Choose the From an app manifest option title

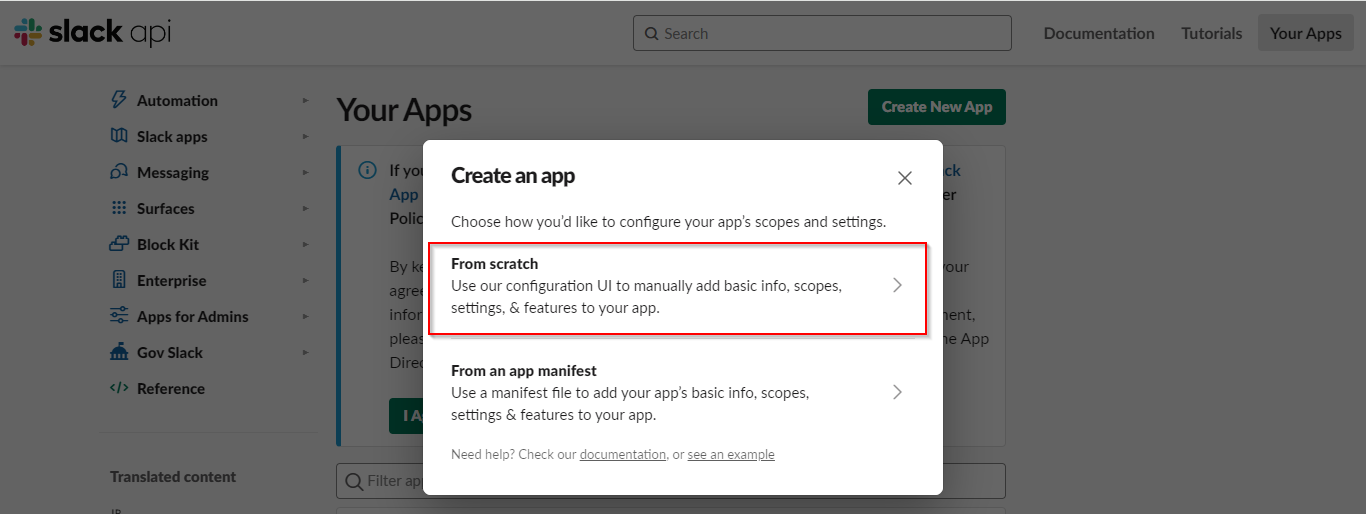pyautogui.click(x=524, y=371)
